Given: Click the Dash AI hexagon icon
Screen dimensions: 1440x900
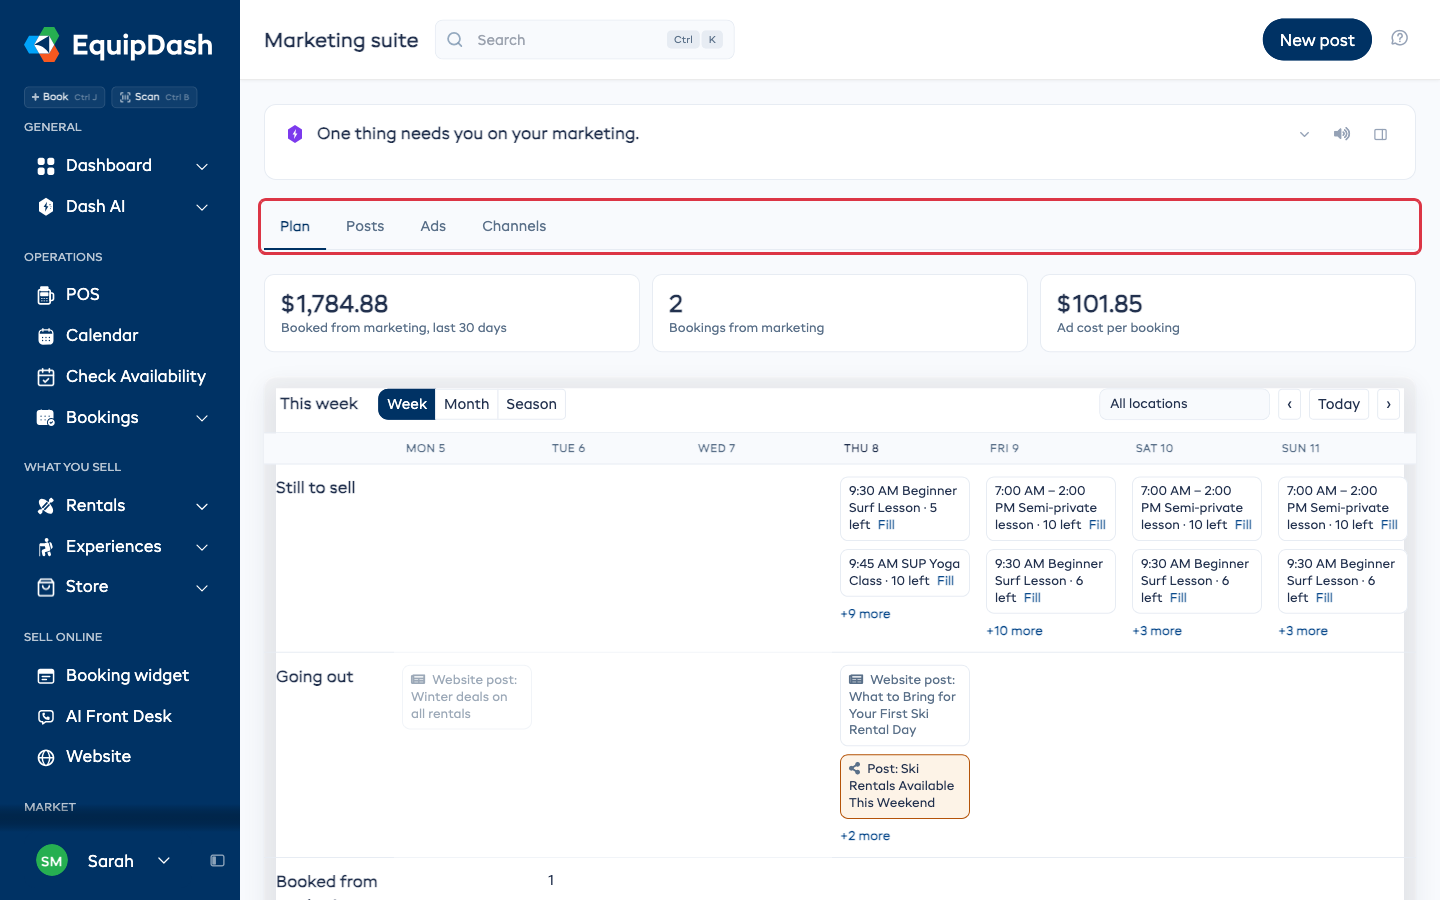Looking at the screenshot, I should pos(46,207).
